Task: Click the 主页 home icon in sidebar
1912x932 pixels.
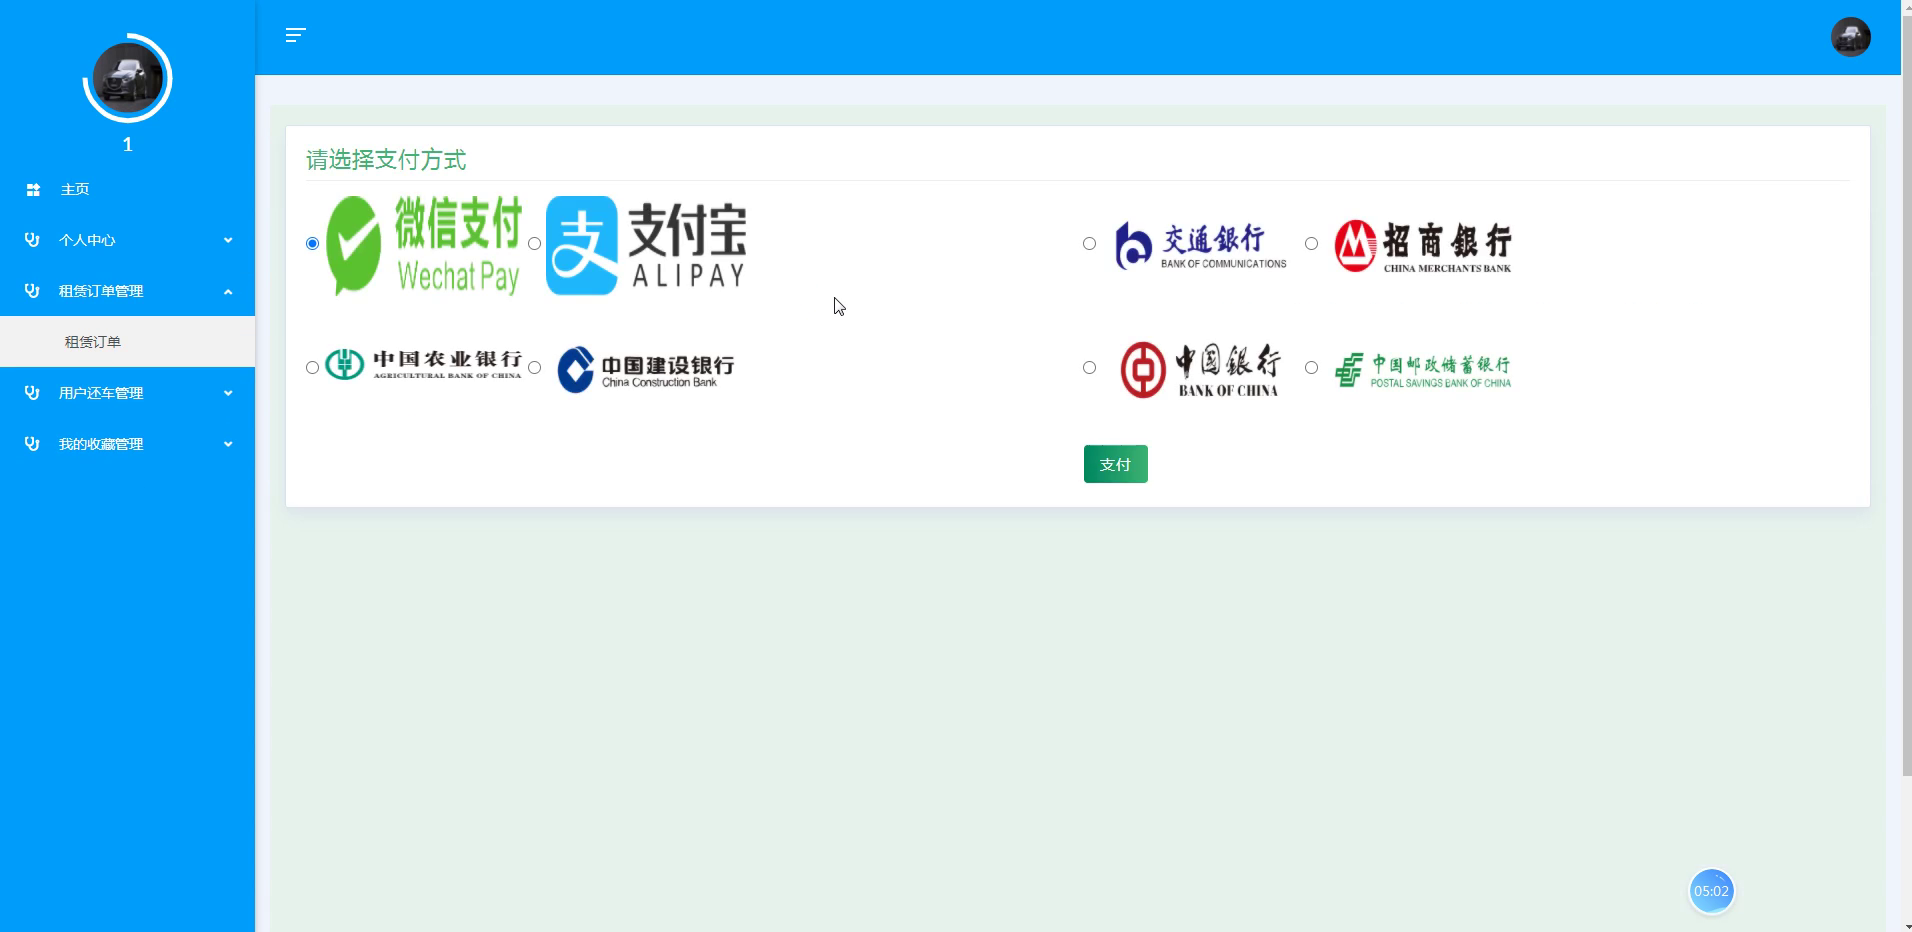Action: 33,189
